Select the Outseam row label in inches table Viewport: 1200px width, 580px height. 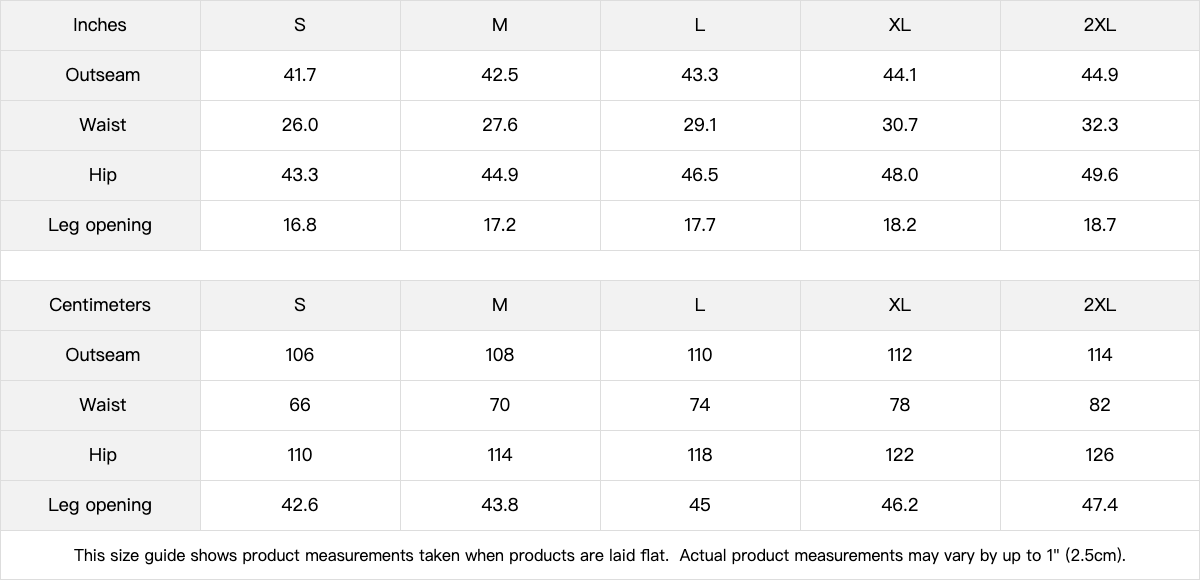tap(103, 75)
